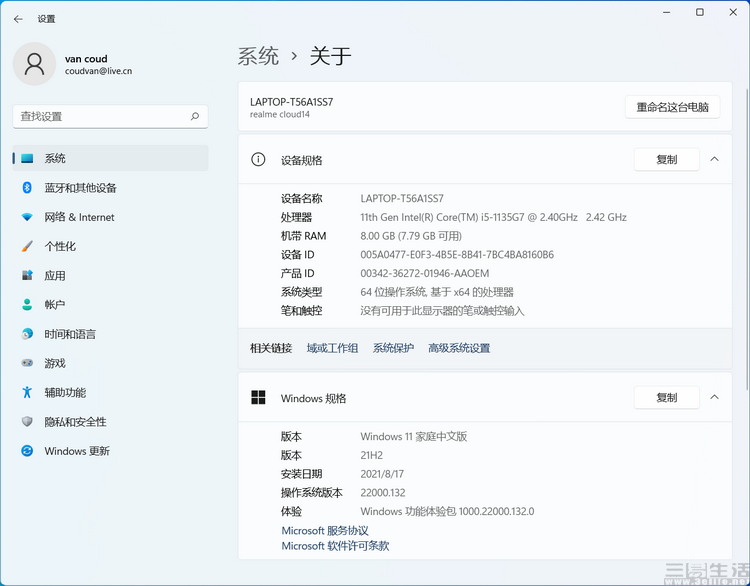Click 系统 in the breadcrumb header

point(258,56)
